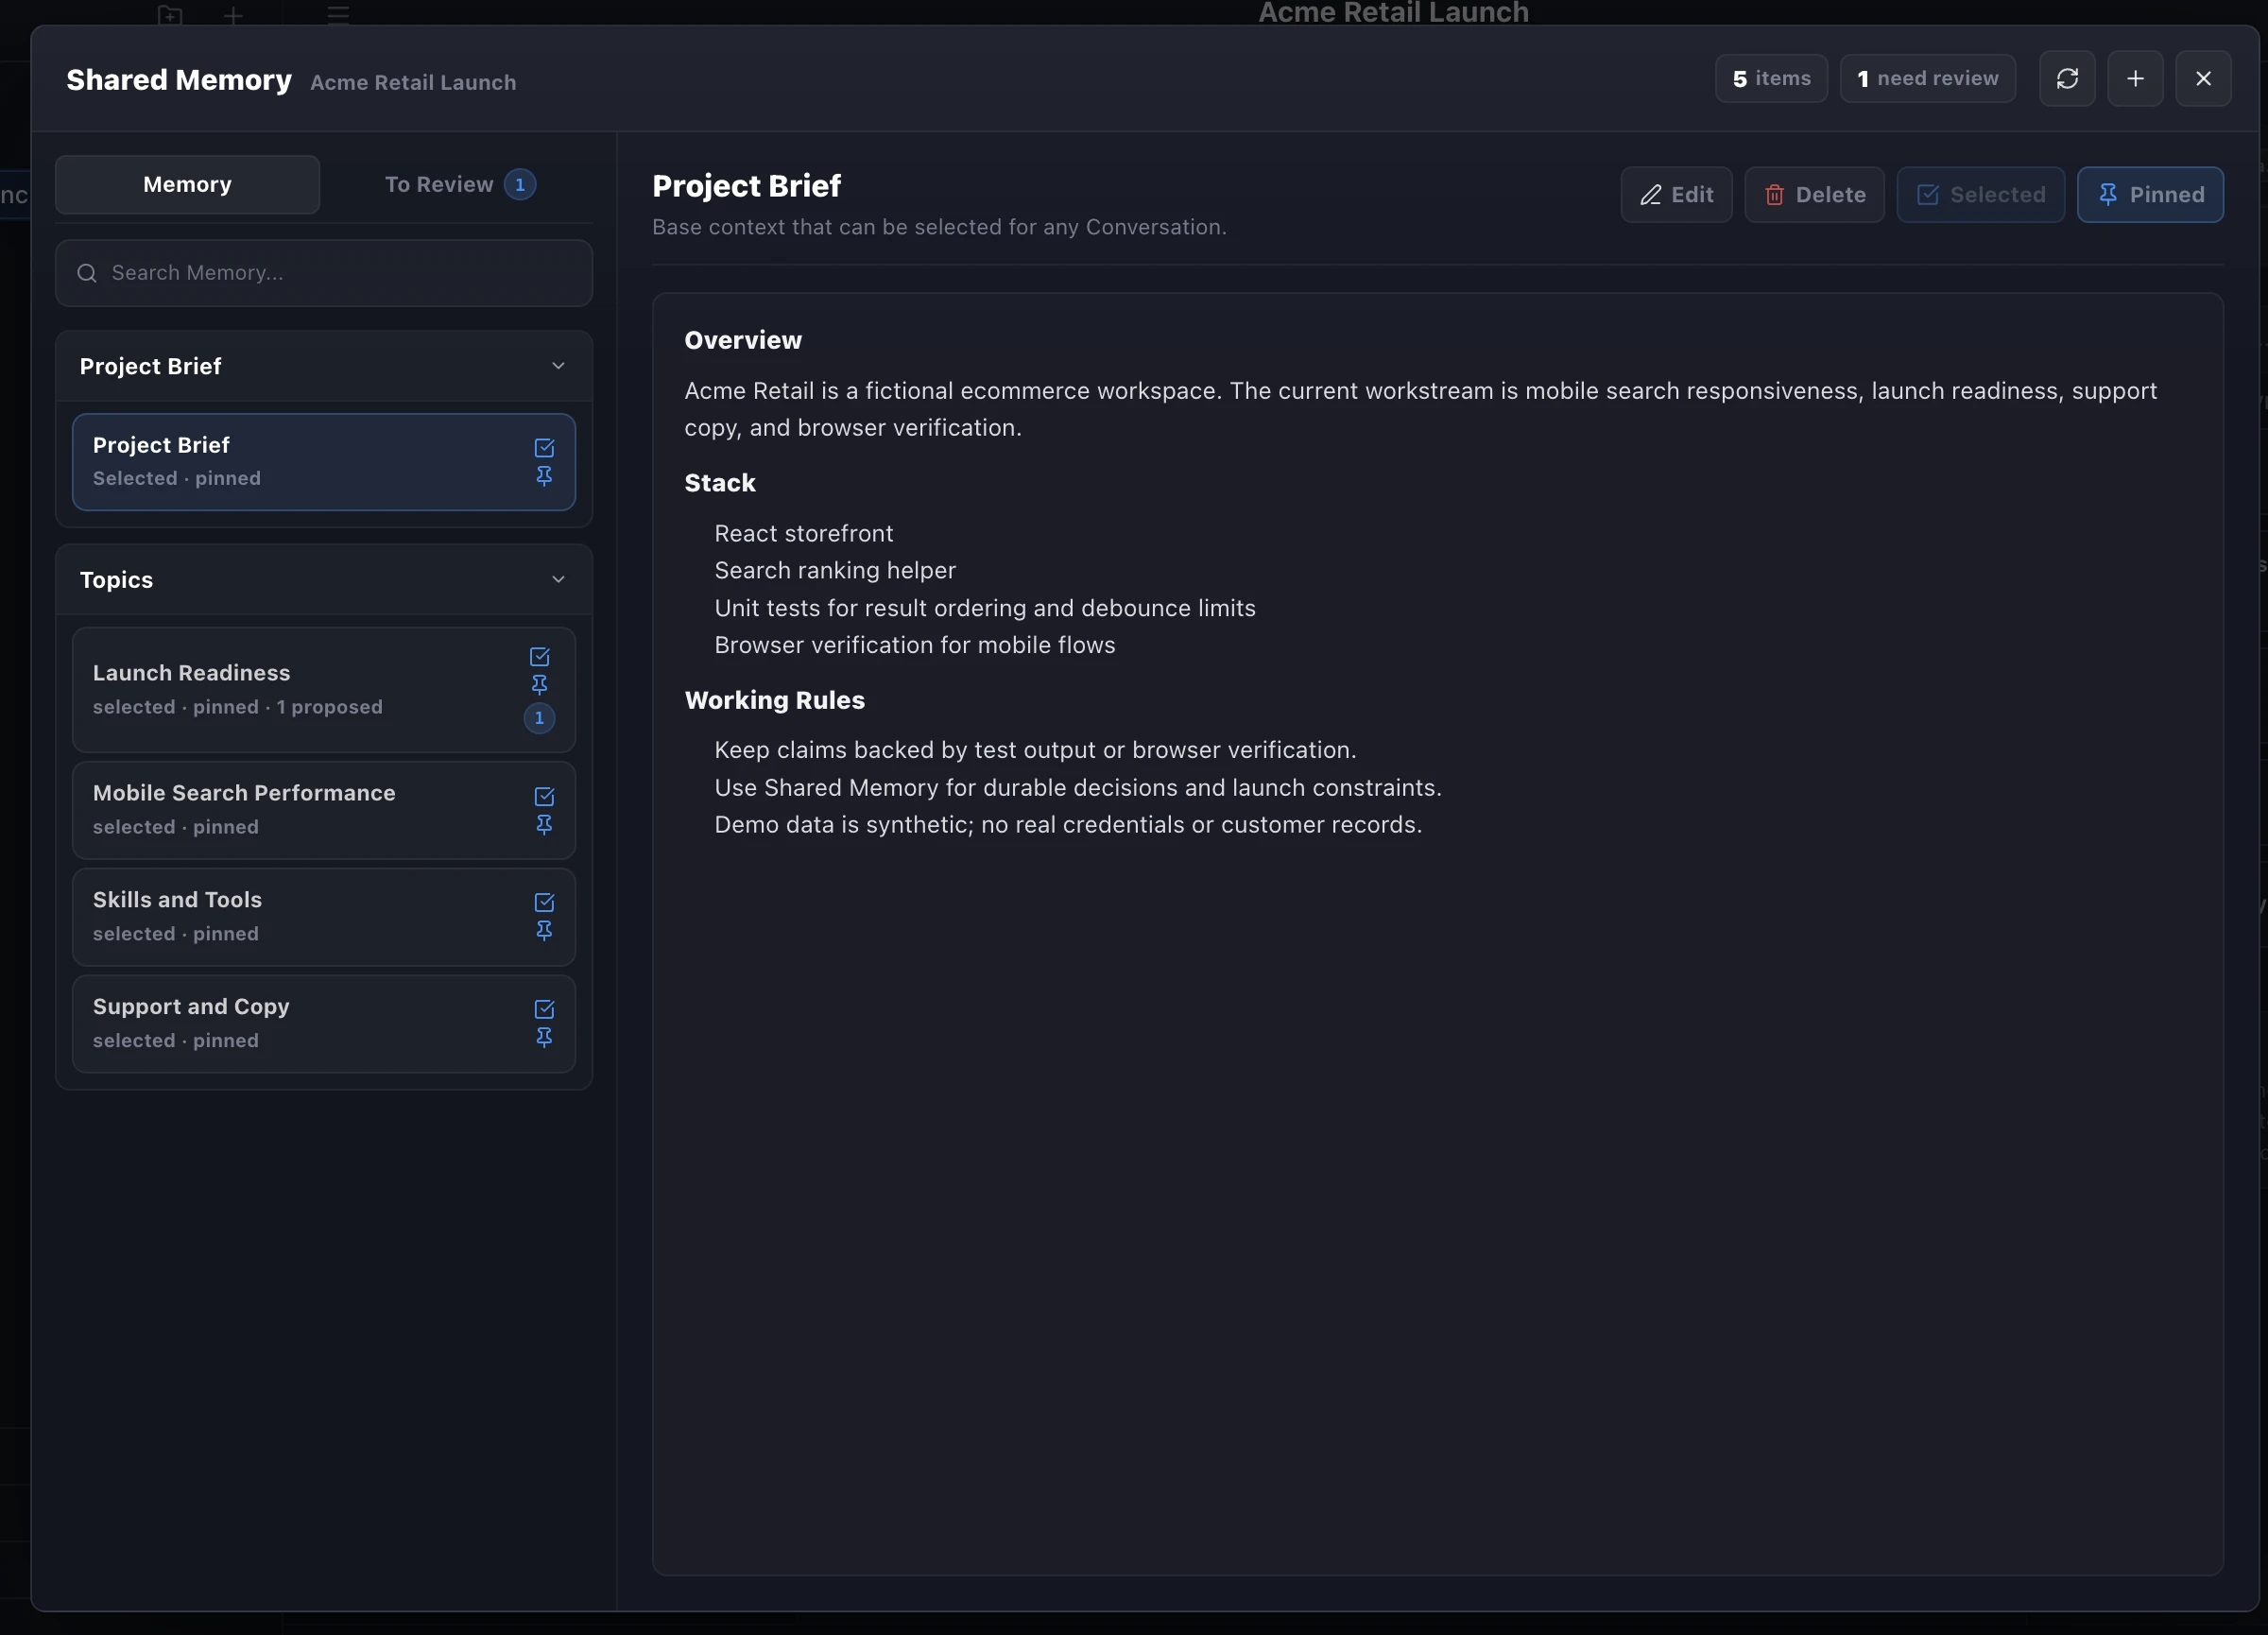
Task: Toggle pin icon on Launch Readiness card
Action: [x=539, y=685]
